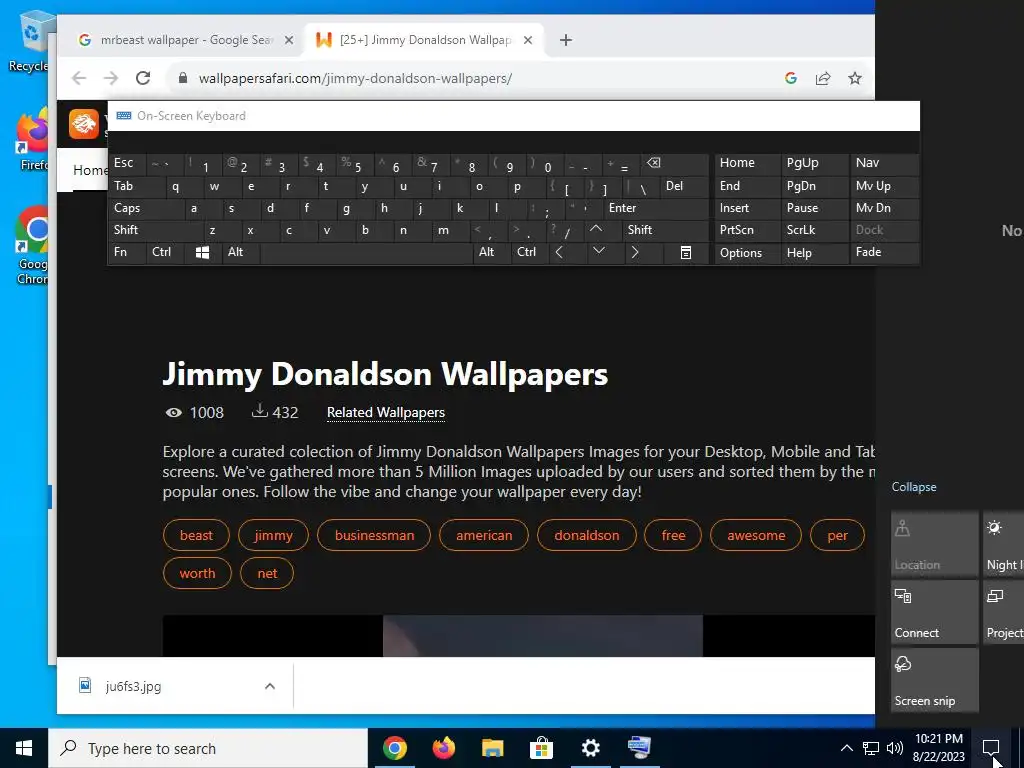
Task: Switch to mrbeast wallpaper Google Search tab
Action: pos(186,40)
